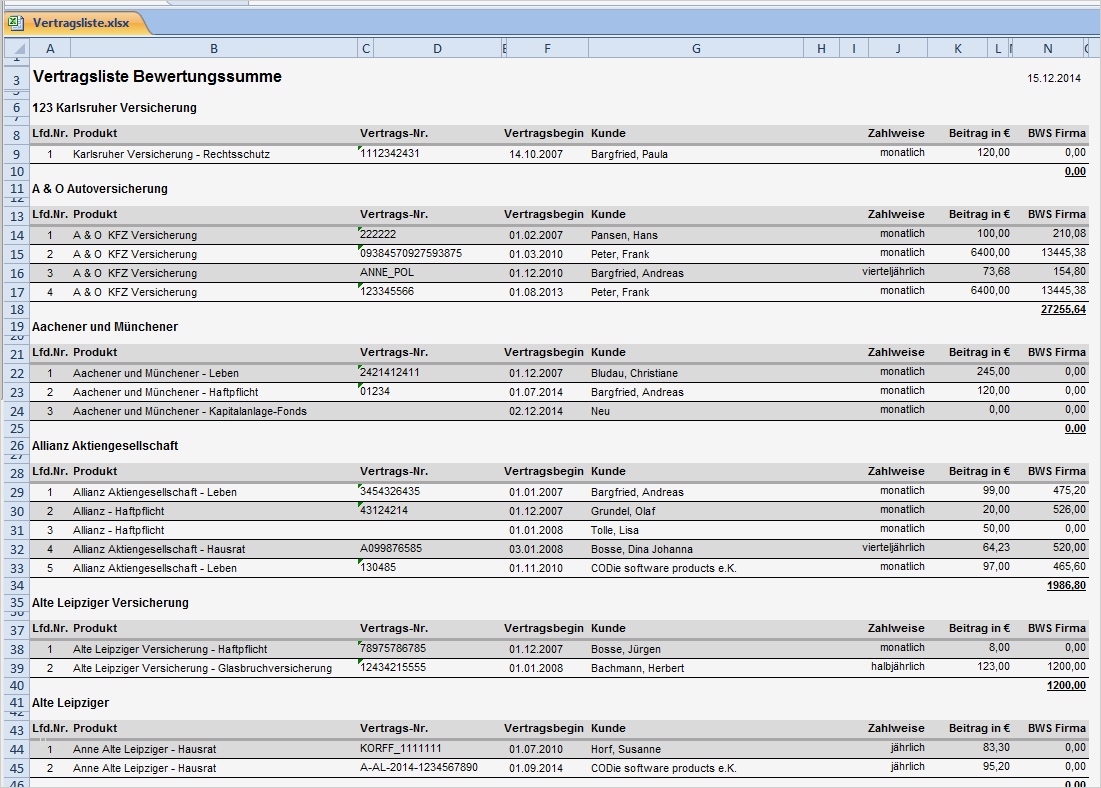Click contract number KORFF_1111111

401,749
